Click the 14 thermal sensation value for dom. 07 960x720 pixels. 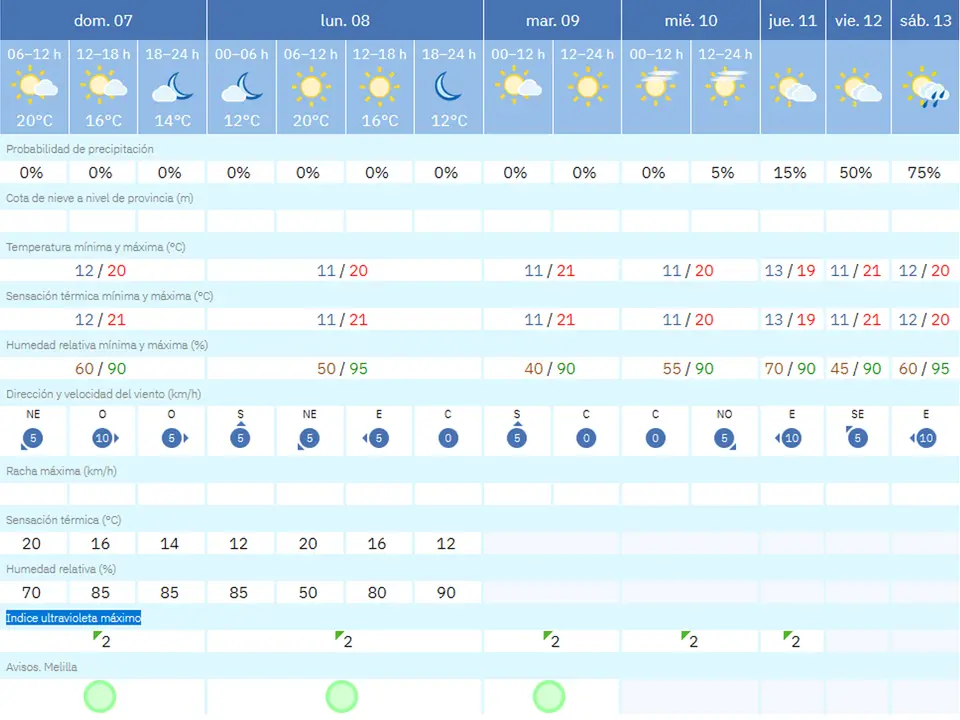pyautogui.click(x=169, y=544)
